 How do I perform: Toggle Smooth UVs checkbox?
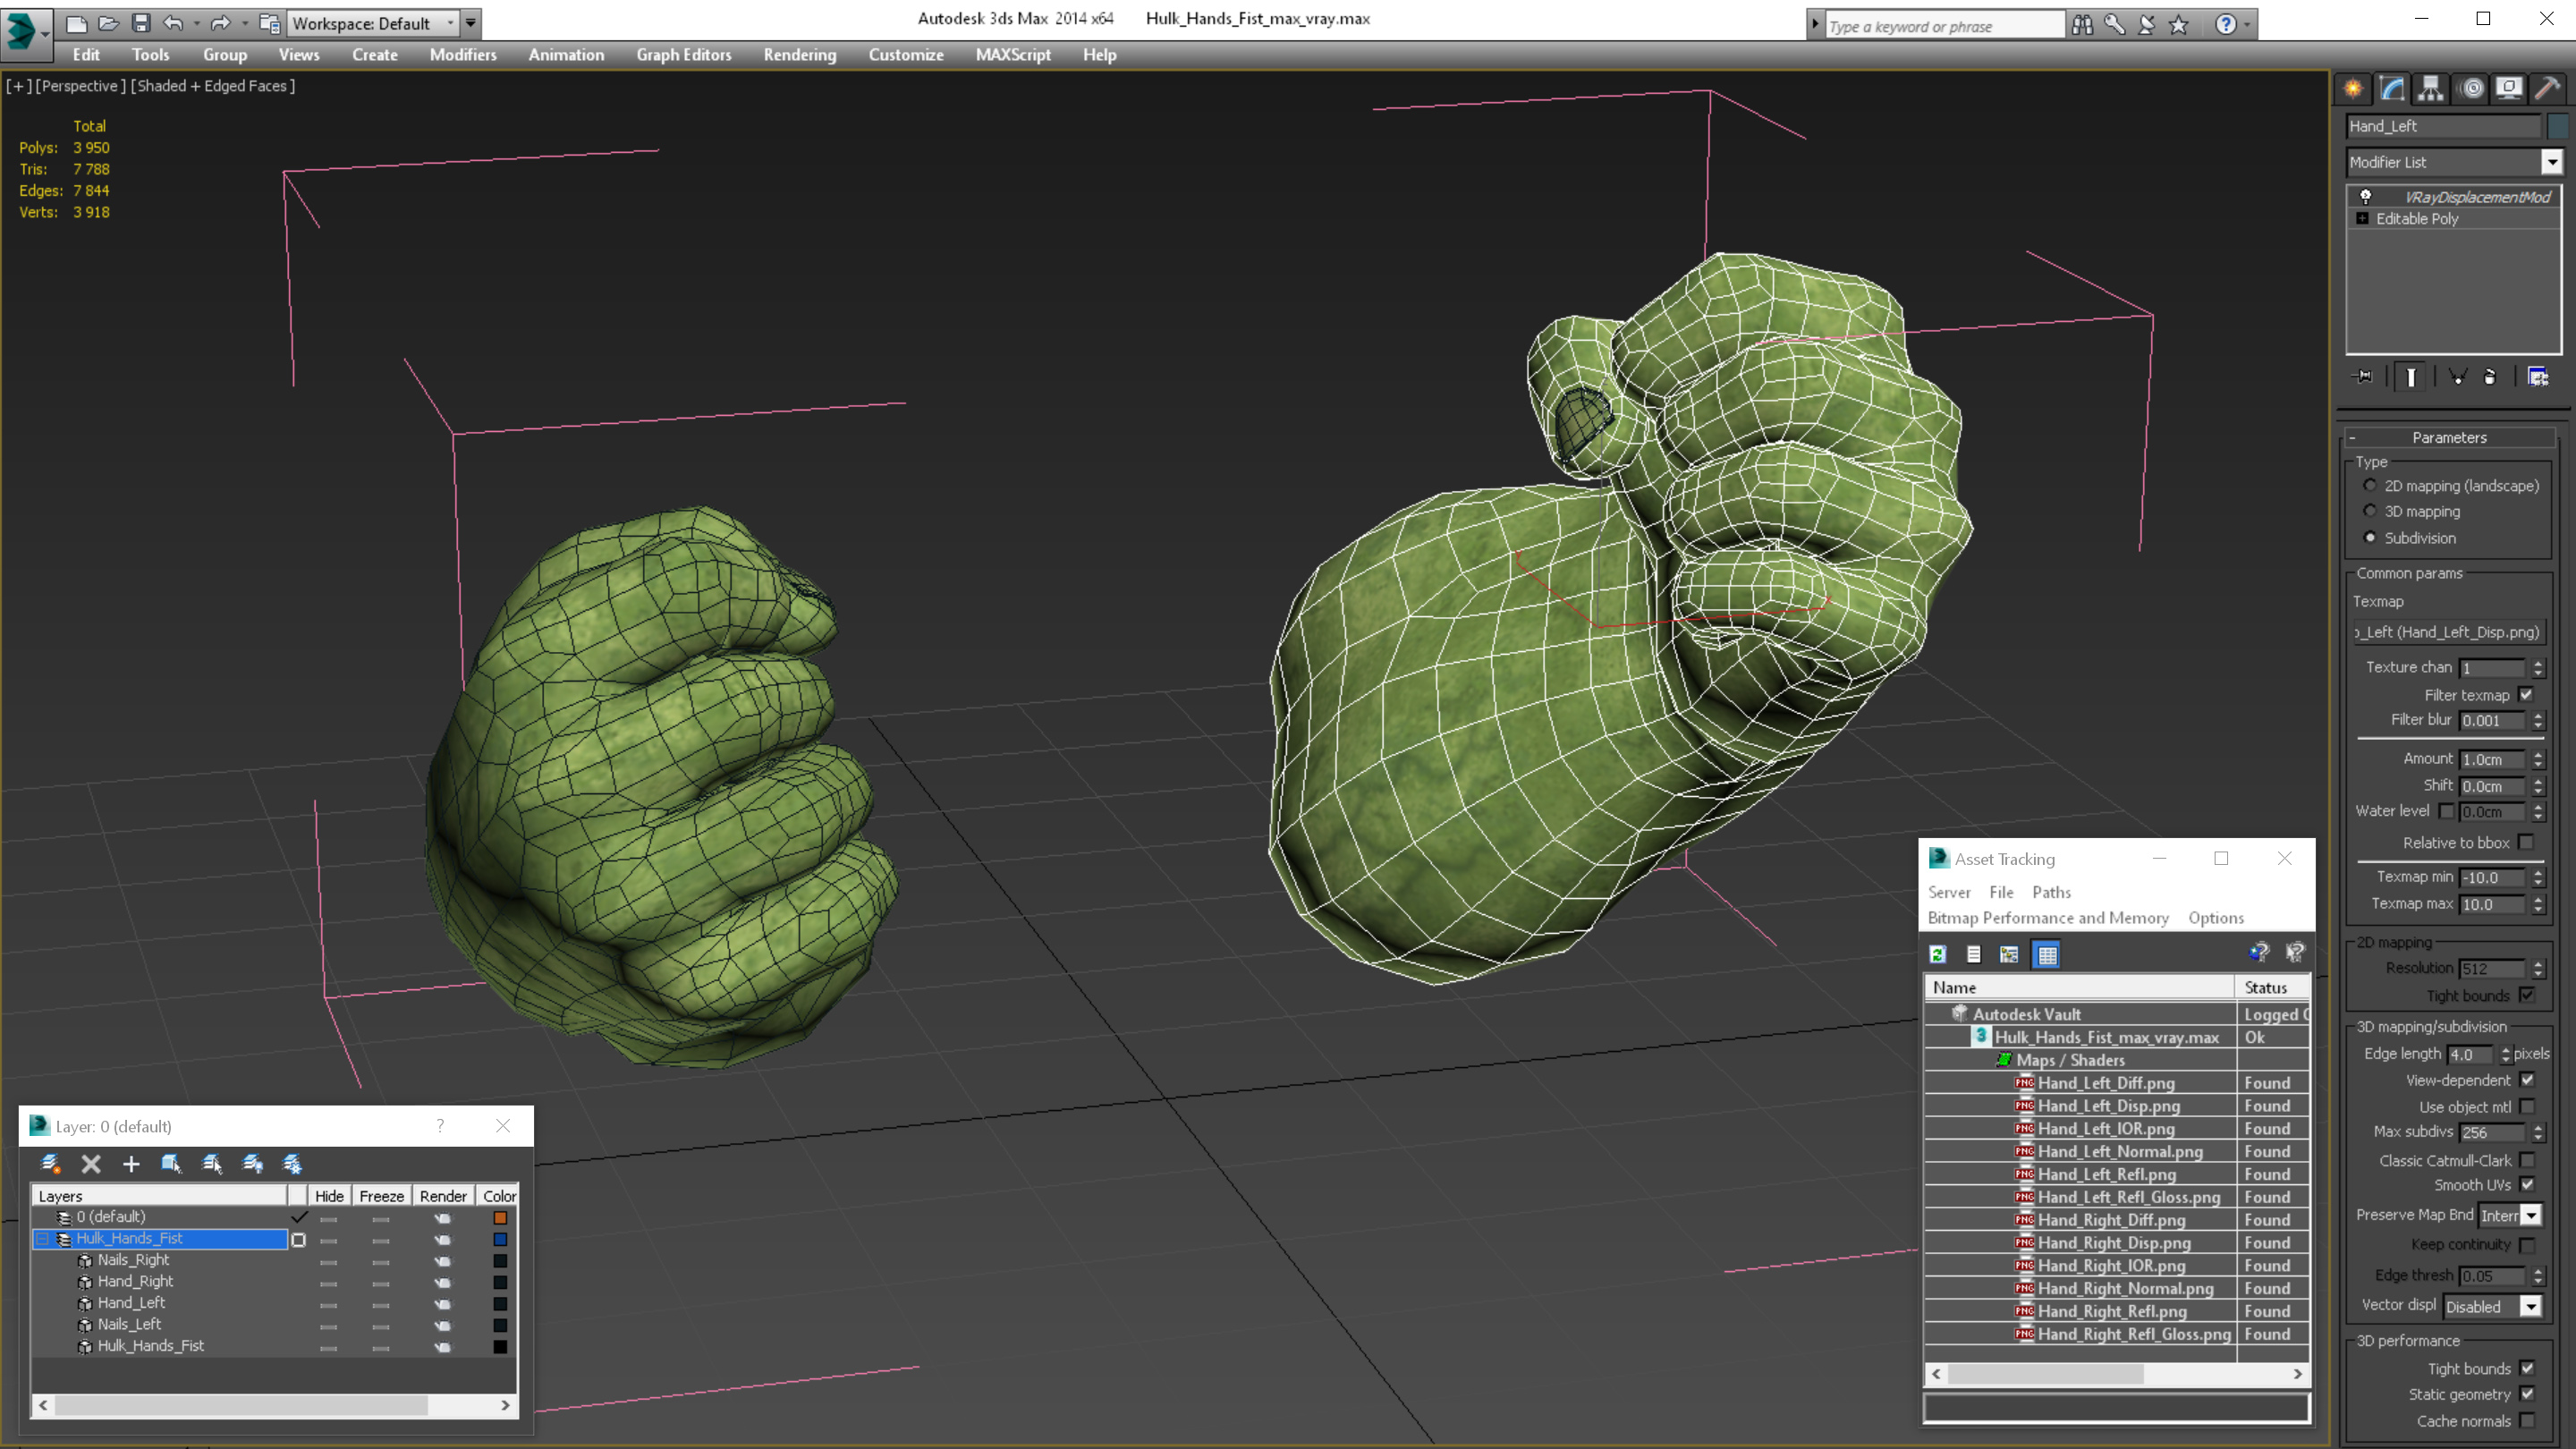(x=2528, y=1185)
